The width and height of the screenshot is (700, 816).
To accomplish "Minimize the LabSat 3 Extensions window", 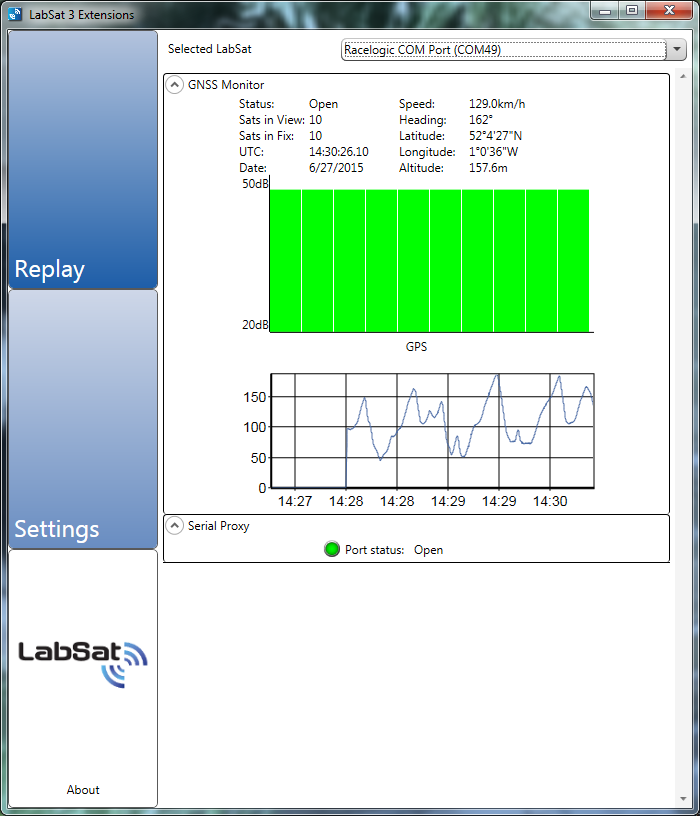I will [605, 11].
